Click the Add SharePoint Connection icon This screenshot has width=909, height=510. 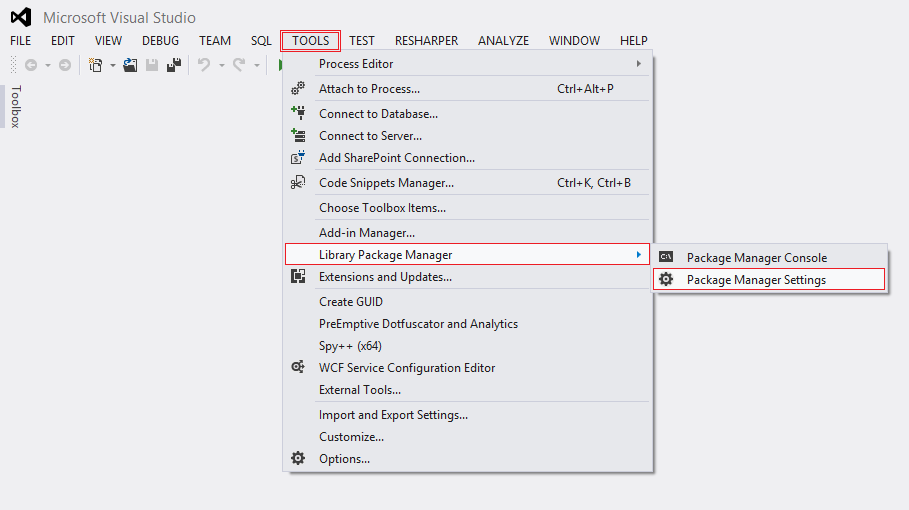tap(298, 157)
